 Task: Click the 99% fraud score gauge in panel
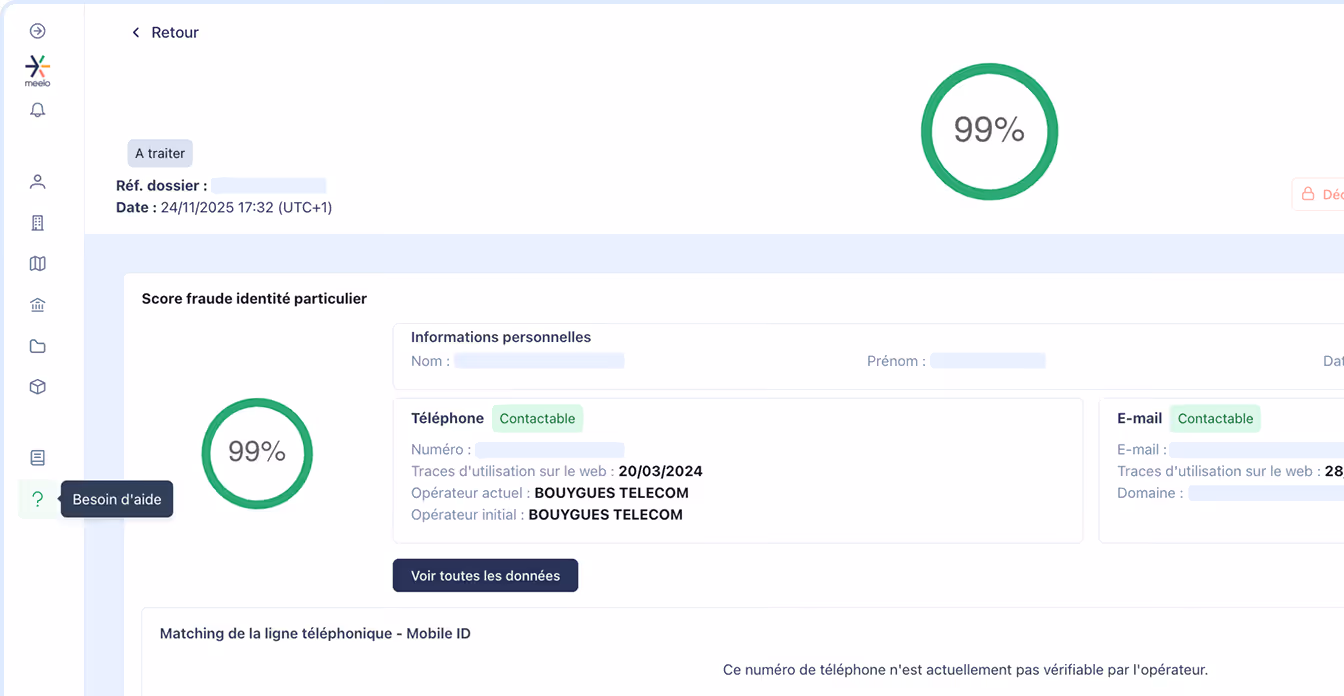(256, 453)
